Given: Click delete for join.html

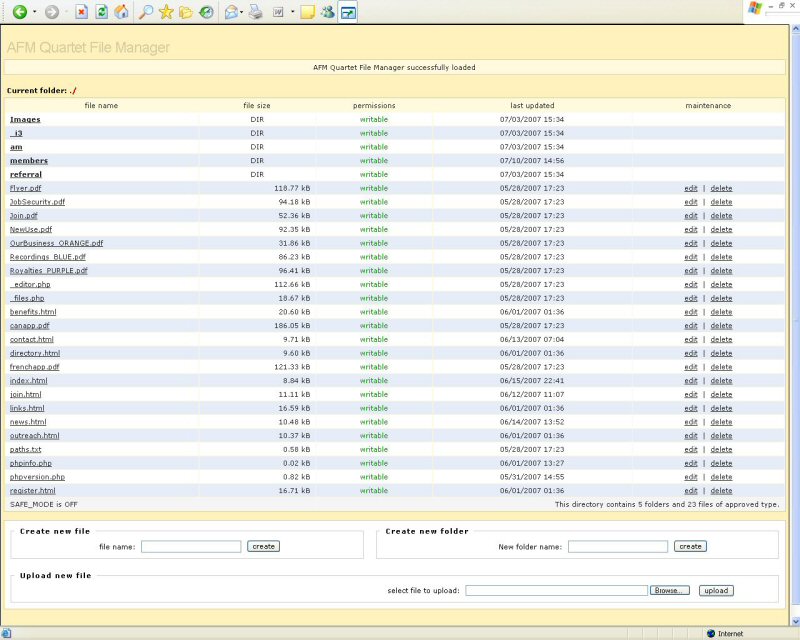Looking at the screenshot, I should pos(721,395).
